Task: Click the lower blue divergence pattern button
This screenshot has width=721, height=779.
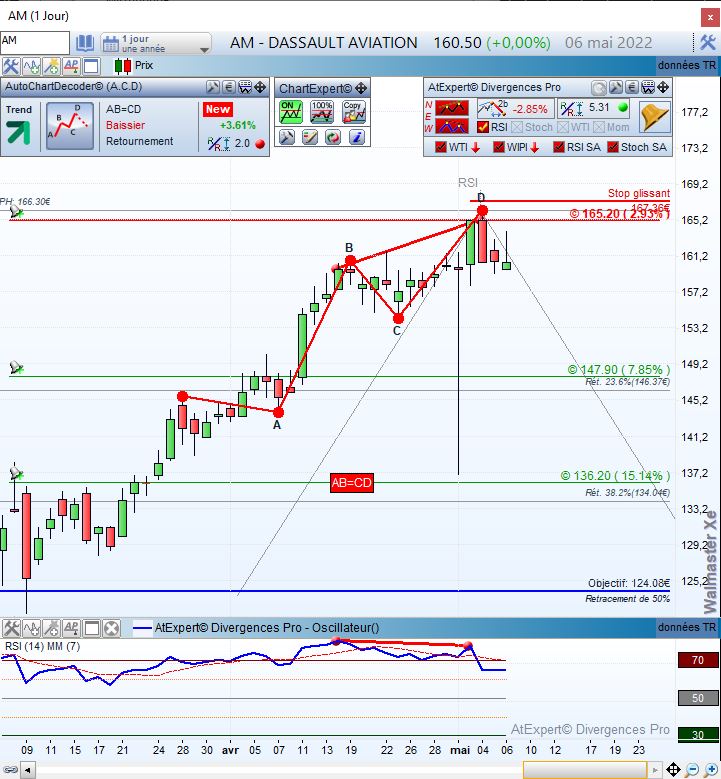Action: click(x=452, y=126)
